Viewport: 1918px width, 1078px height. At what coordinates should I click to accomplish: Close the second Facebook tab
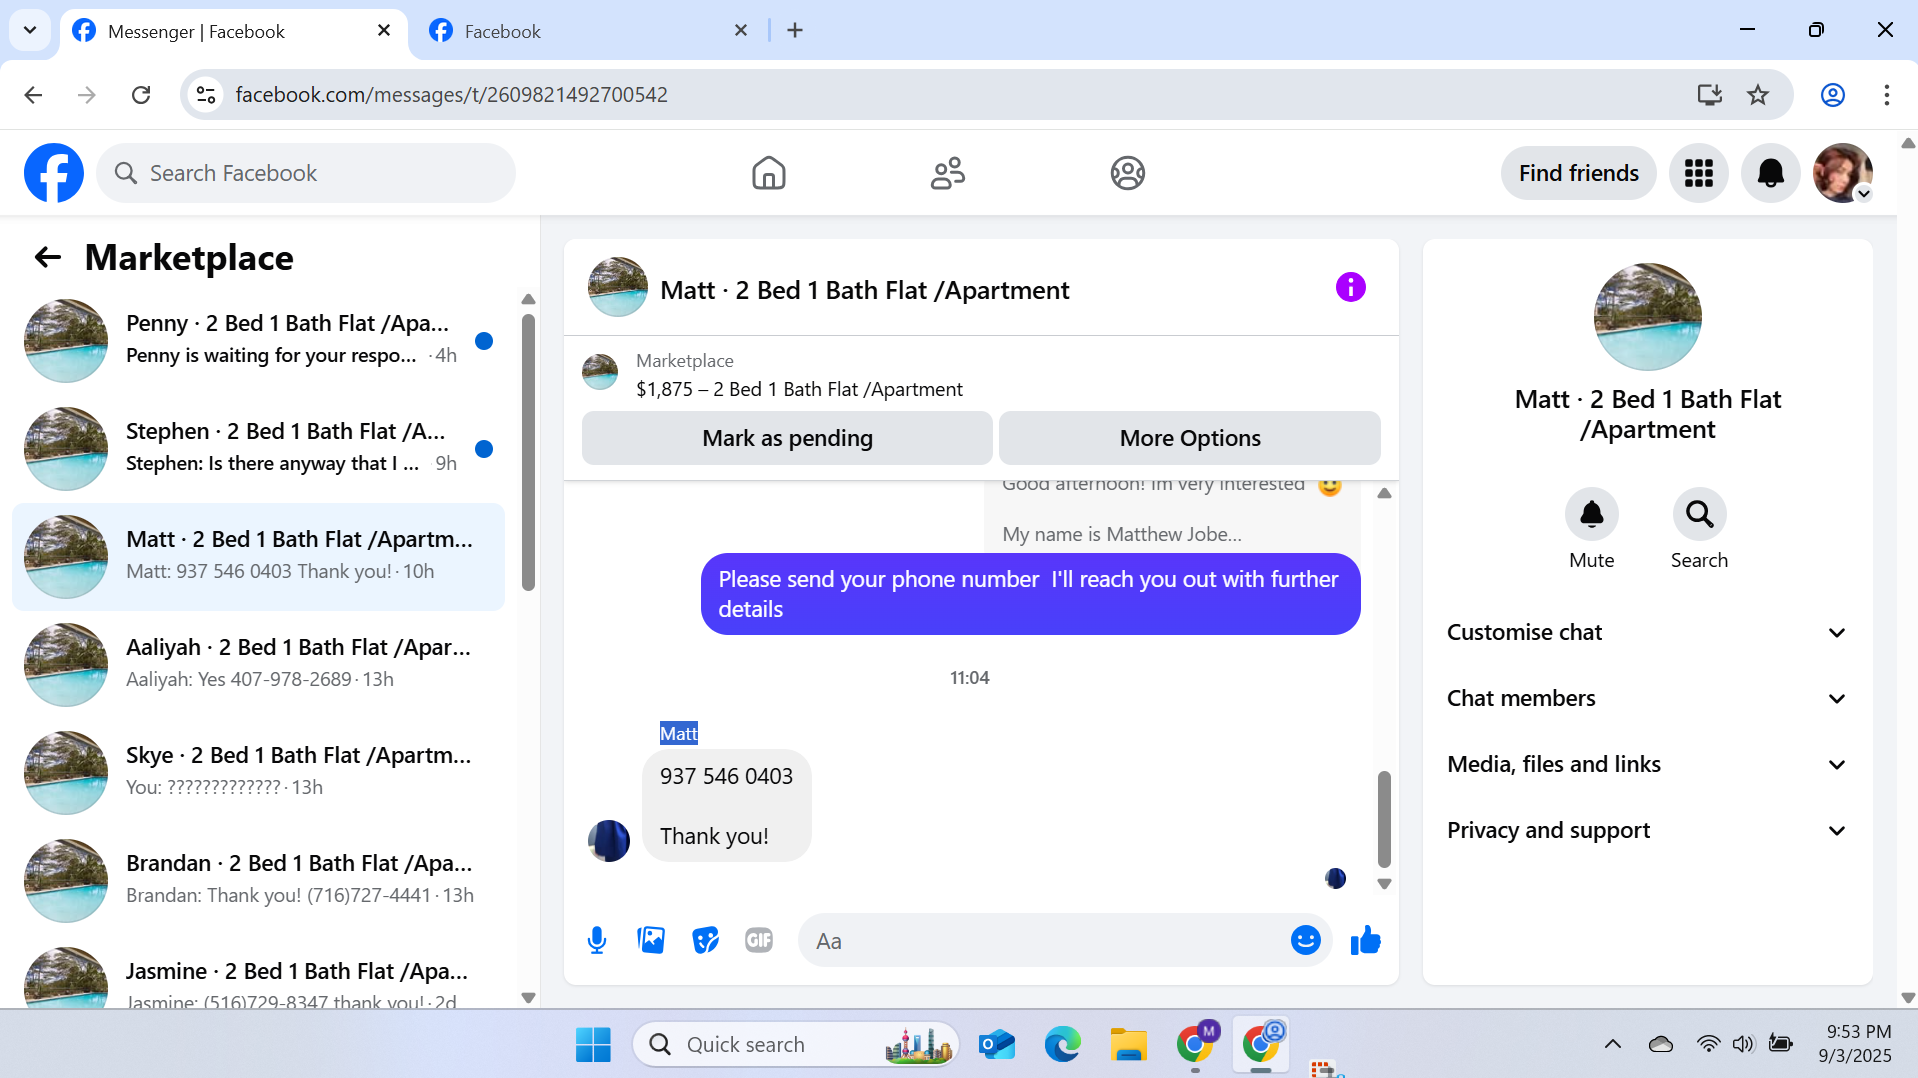click(x=741, y=31)
